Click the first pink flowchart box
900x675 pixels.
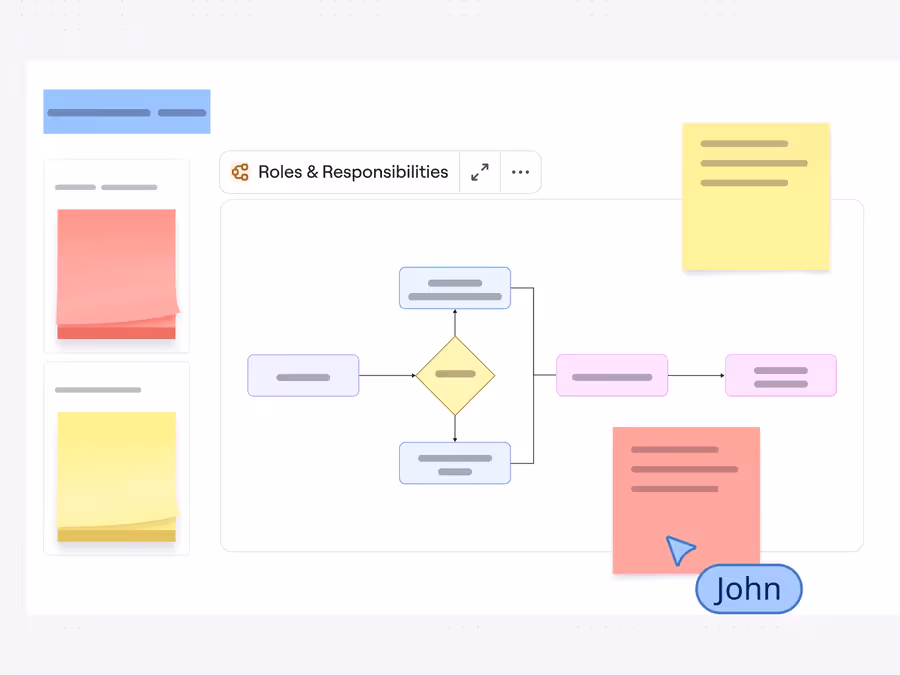coord(612,375)
